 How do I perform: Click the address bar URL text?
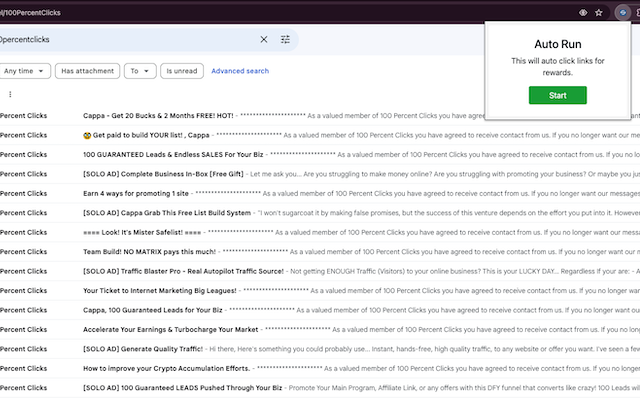tap(30, 13)
